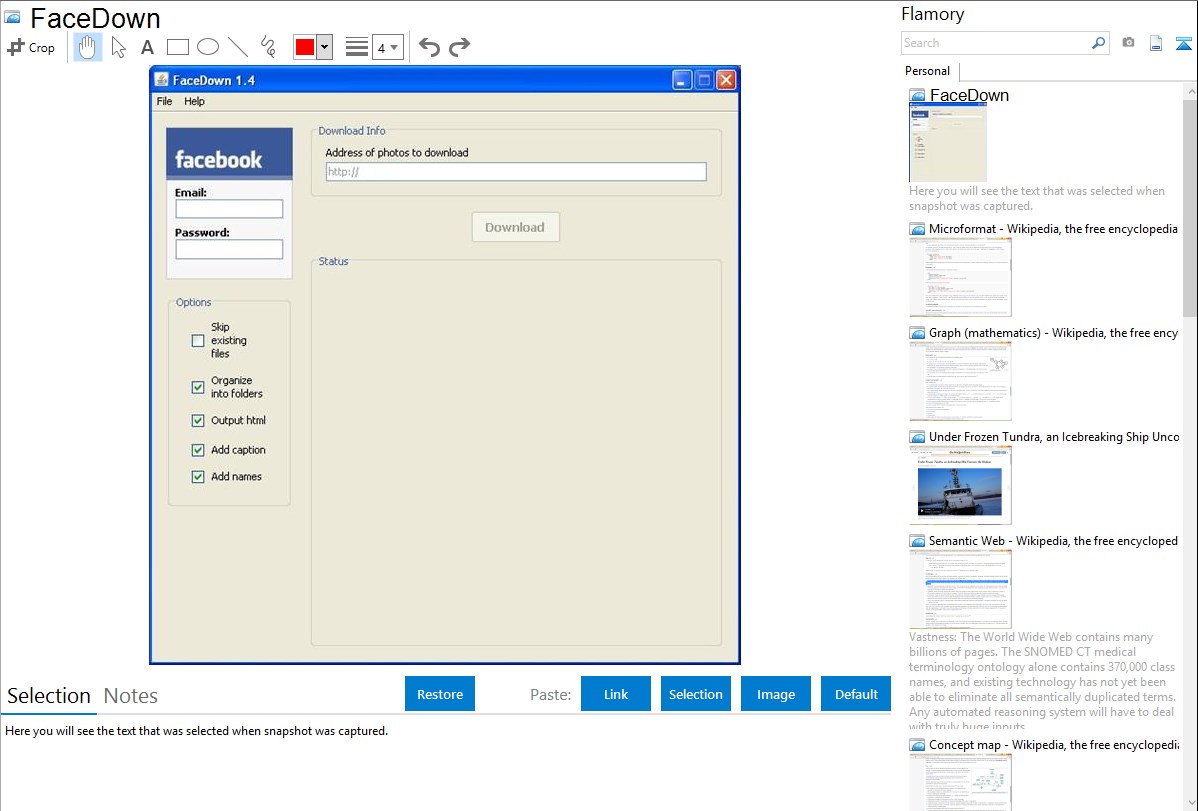1198x811 pixels.
Task: Uncheck the Add caption option
Action: [x=198, y=450]
